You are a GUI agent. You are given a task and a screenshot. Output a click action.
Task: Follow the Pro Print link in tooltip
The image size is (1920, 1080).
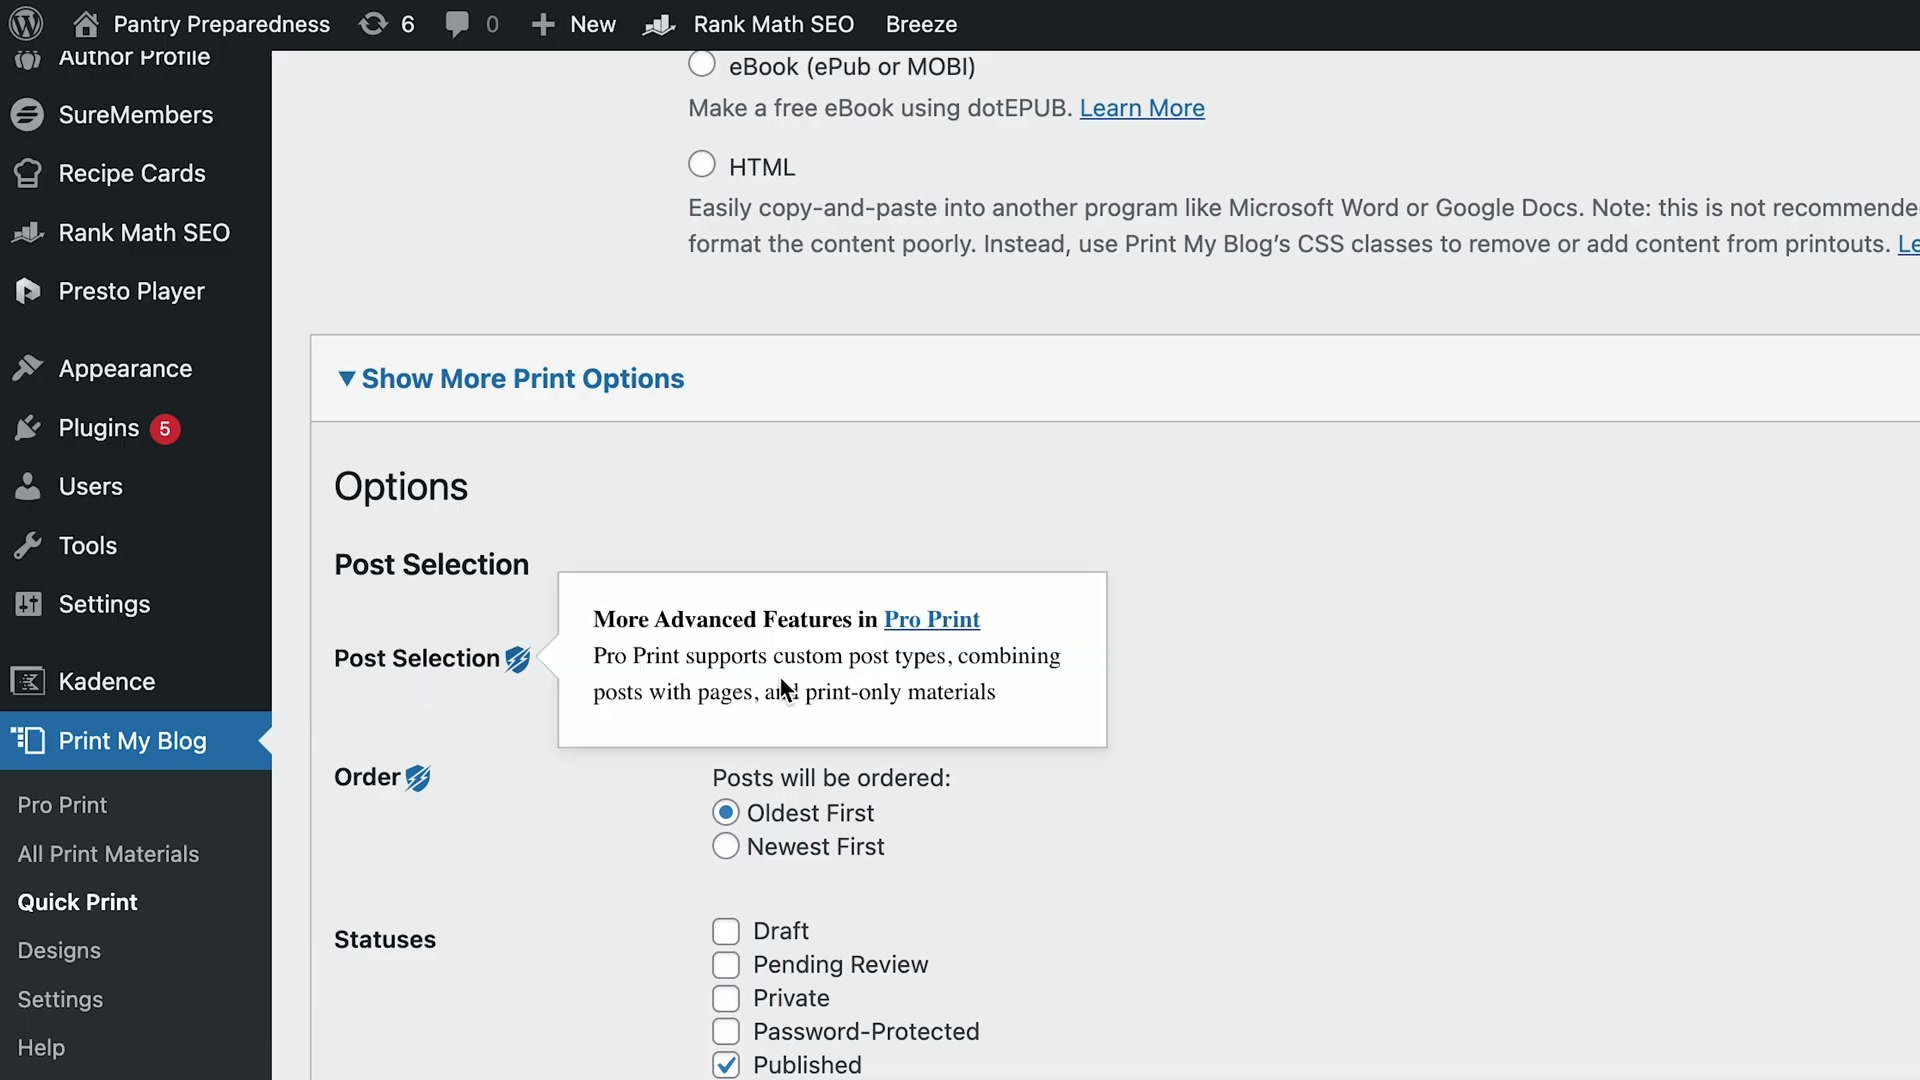931,619
